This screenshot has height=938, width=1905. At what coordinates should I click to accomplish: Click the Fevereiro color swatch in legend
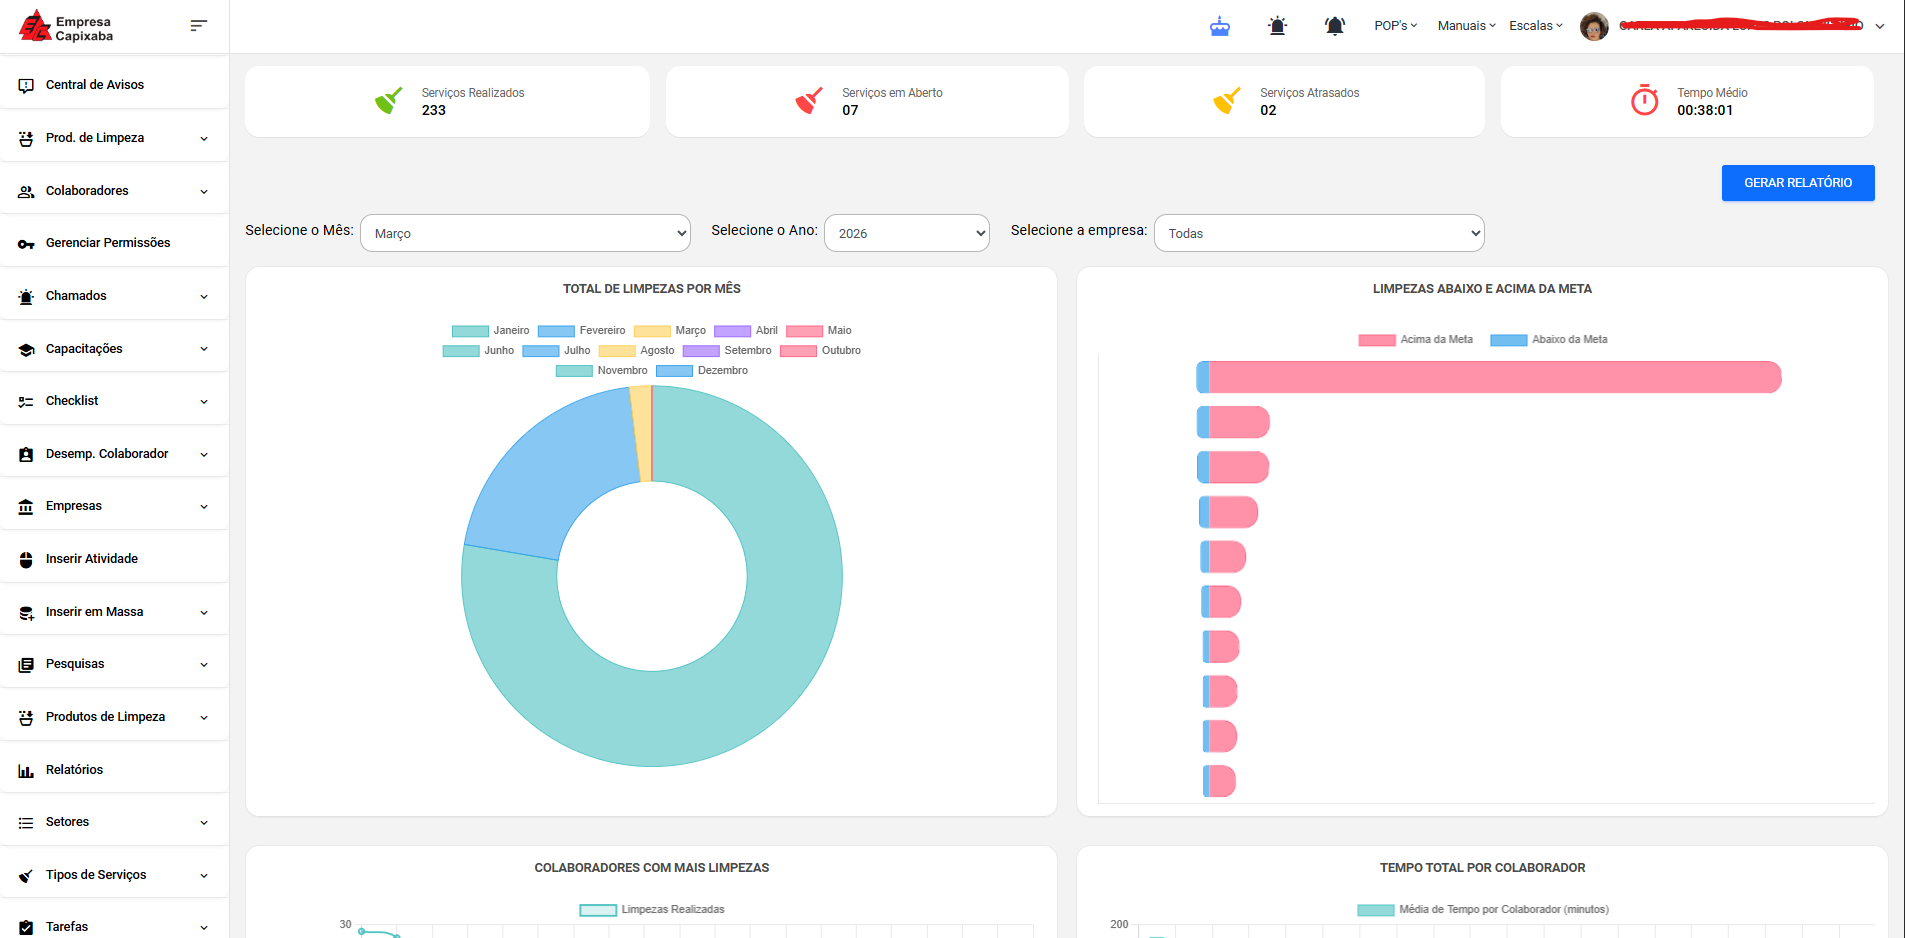coord(556,331)
